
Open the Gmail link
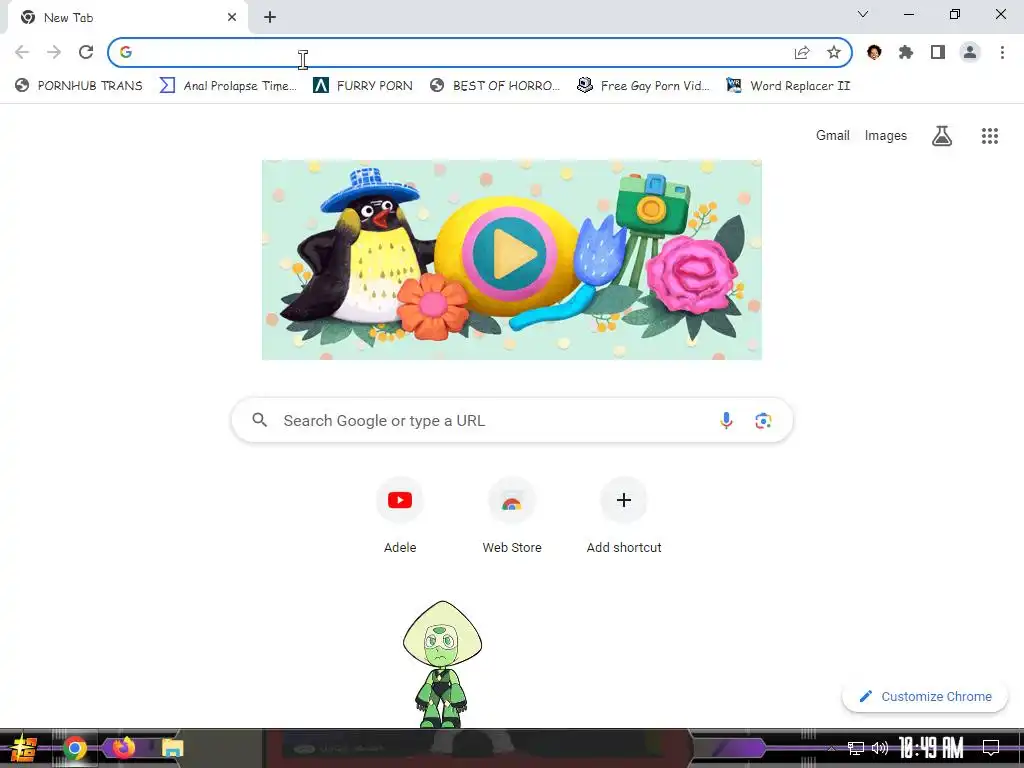833,135
